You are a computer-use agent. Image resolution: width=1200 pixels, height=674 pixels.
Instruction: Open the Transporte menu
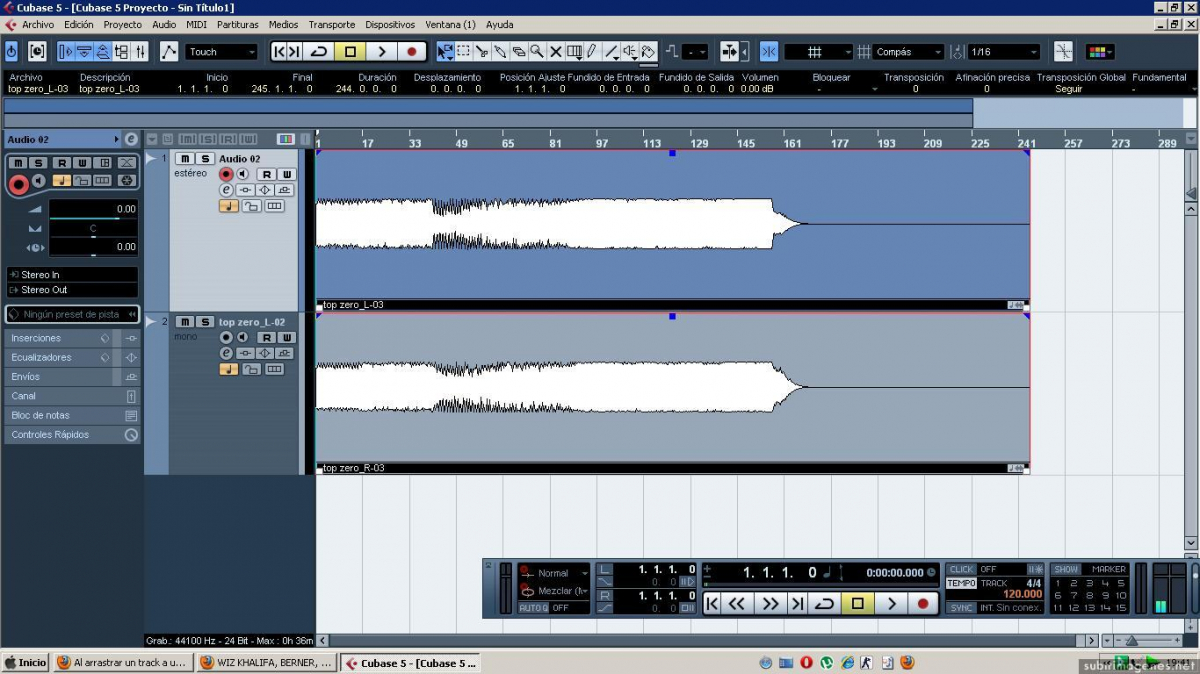point(331,24)
